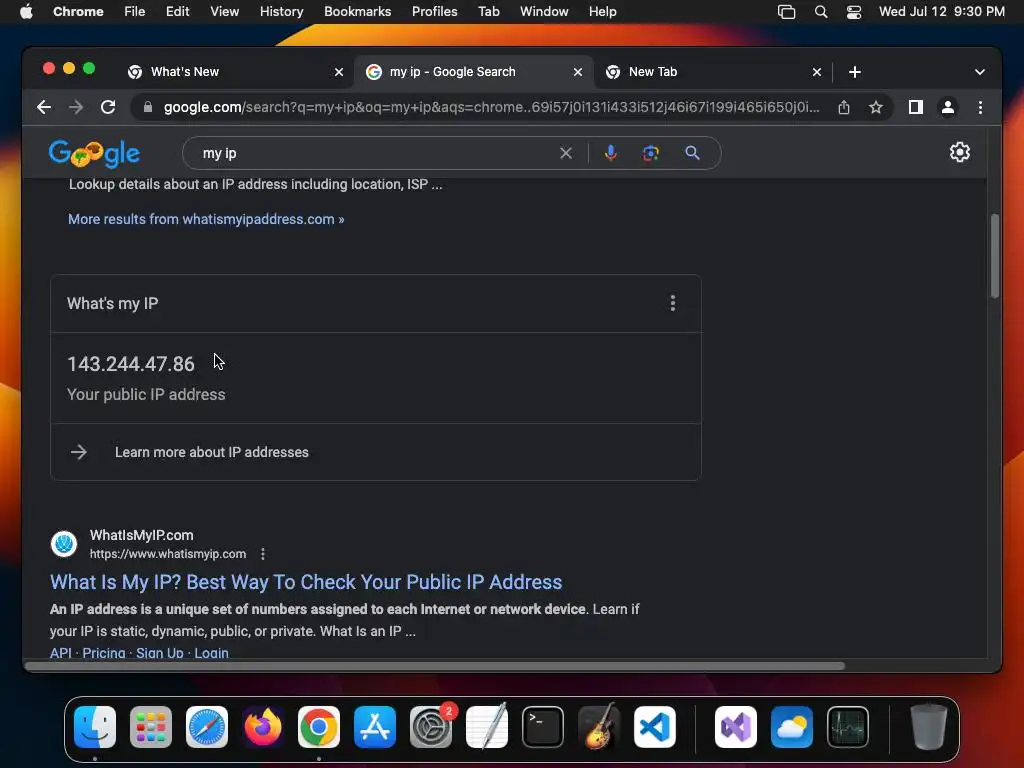Click the Google doodle logo

(94, 153)
